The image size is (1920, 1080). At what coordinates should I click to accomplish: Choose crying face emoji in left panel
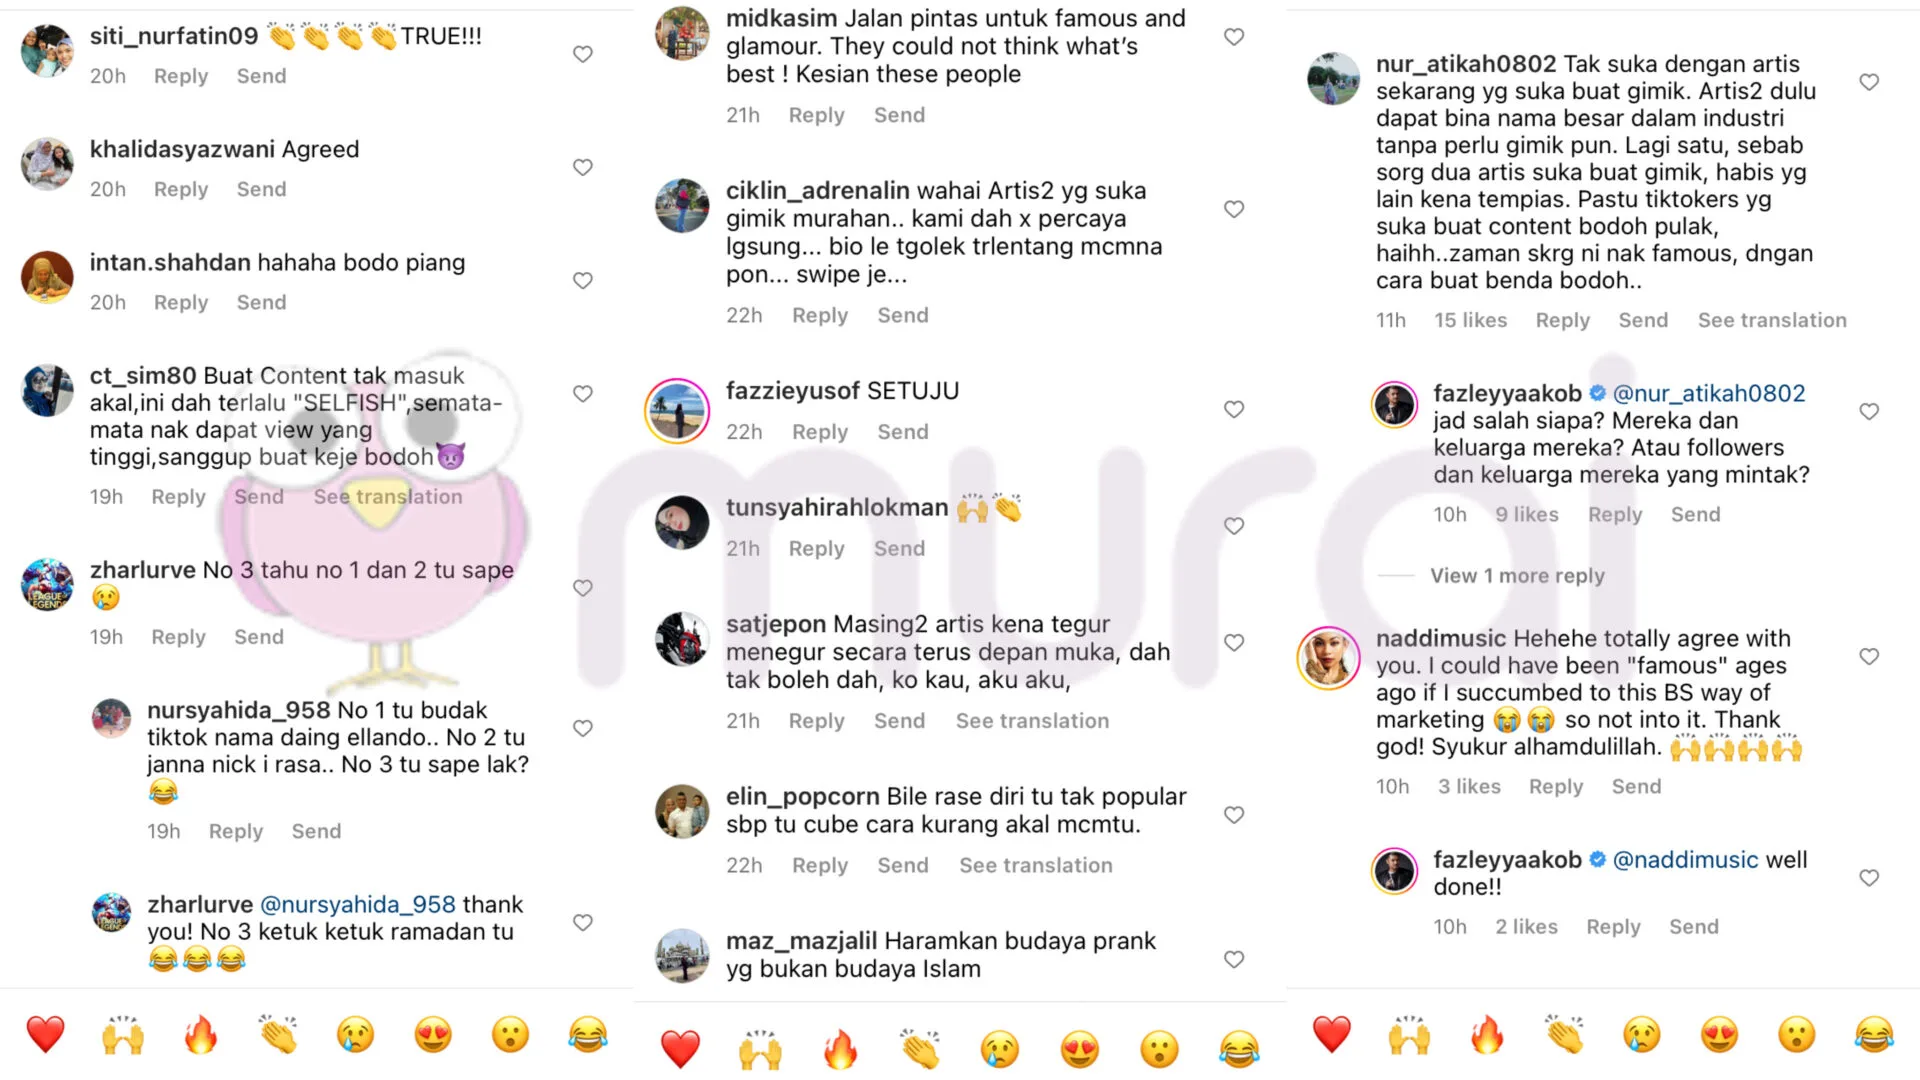click(355, 1034)
